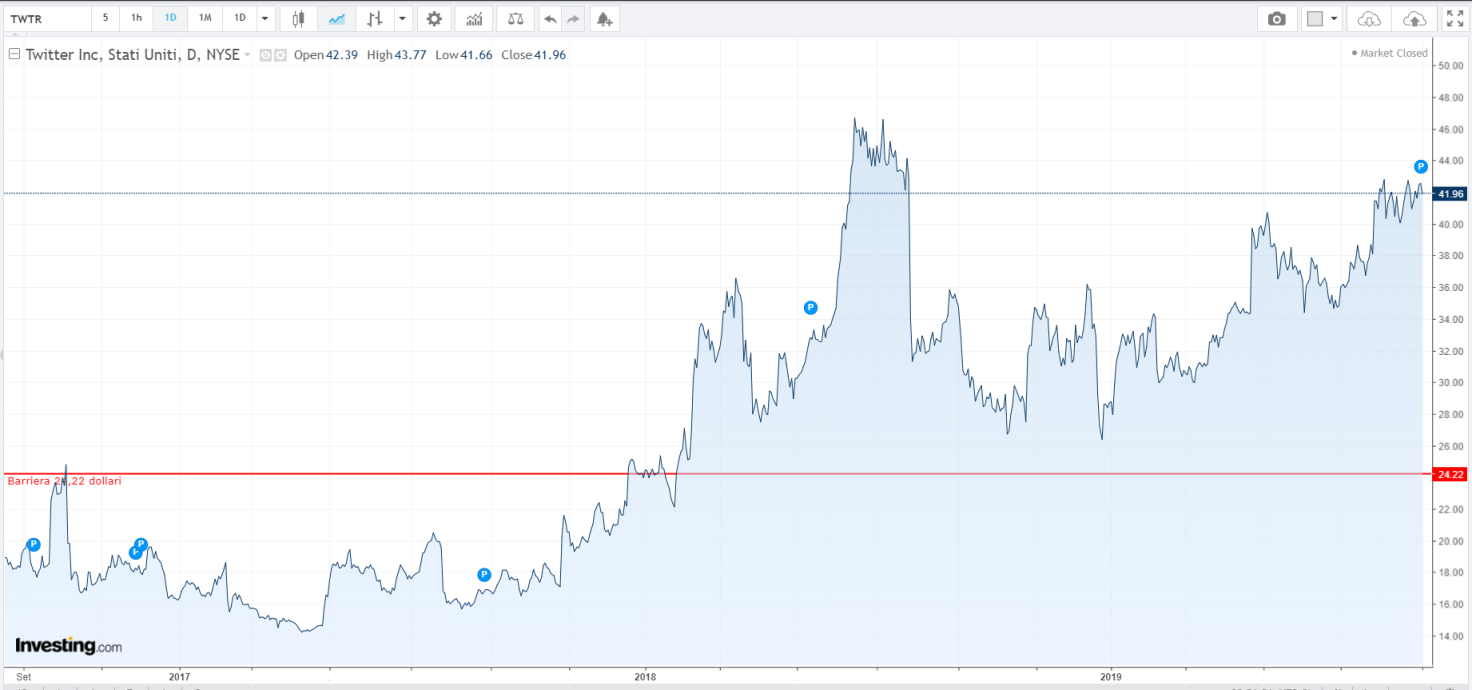Screen dimensions: 1472x690
Task: Load a saved chart from cloud
Action: pyautogui.click(x=1370, y=18)
